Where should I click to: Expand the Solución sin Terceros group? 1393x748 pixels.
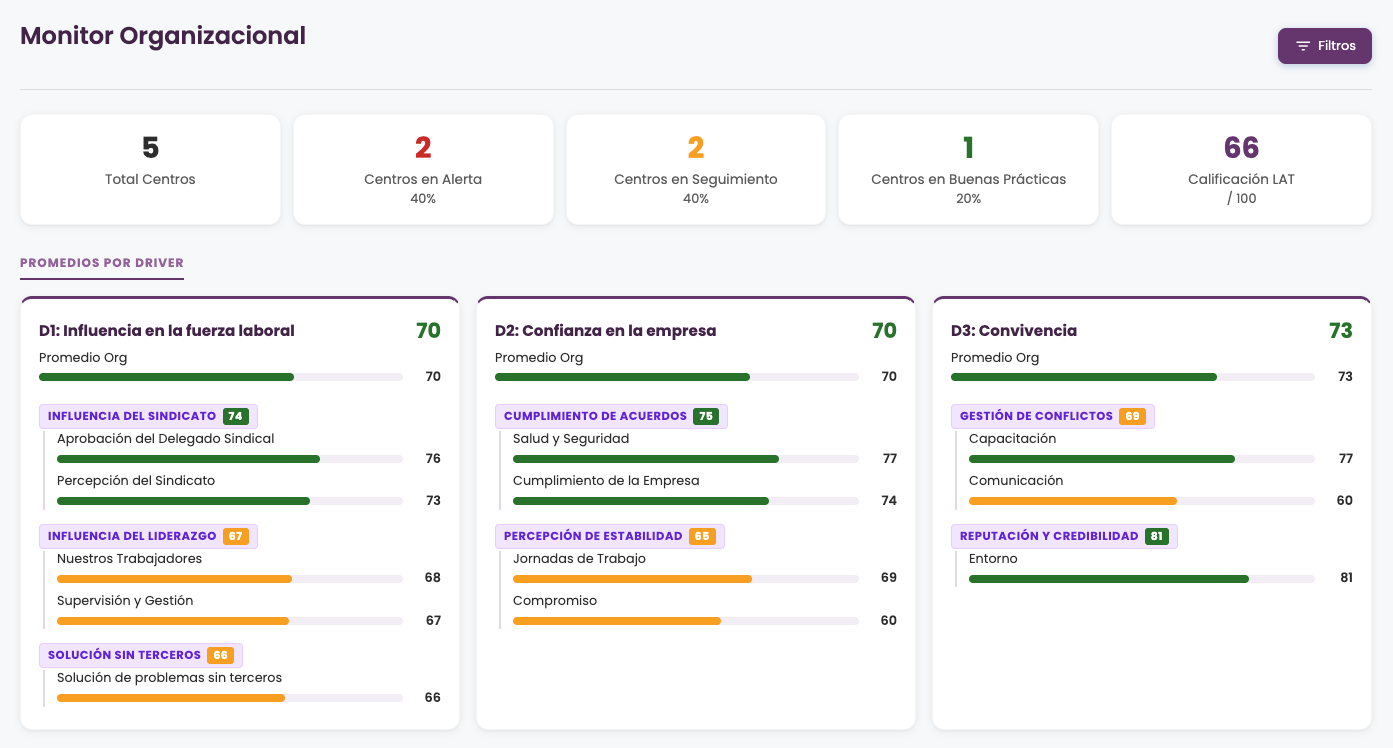click(141, 656)
